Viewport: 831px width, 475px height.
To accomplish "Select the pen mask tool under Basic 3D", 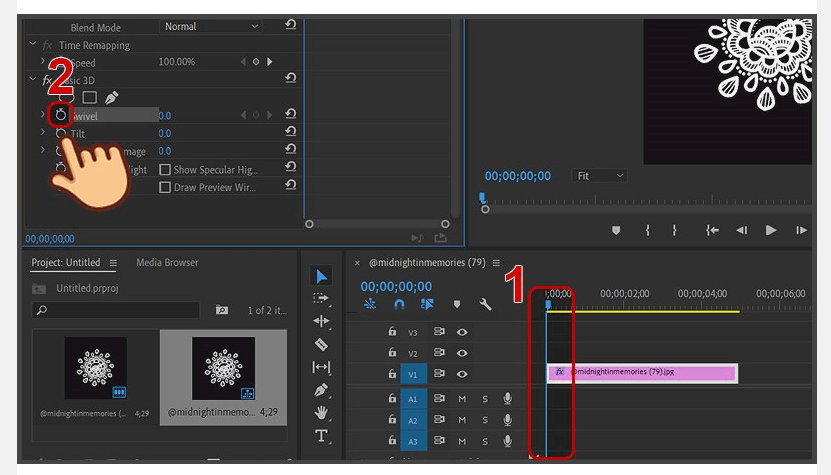I will click(111, 98).
